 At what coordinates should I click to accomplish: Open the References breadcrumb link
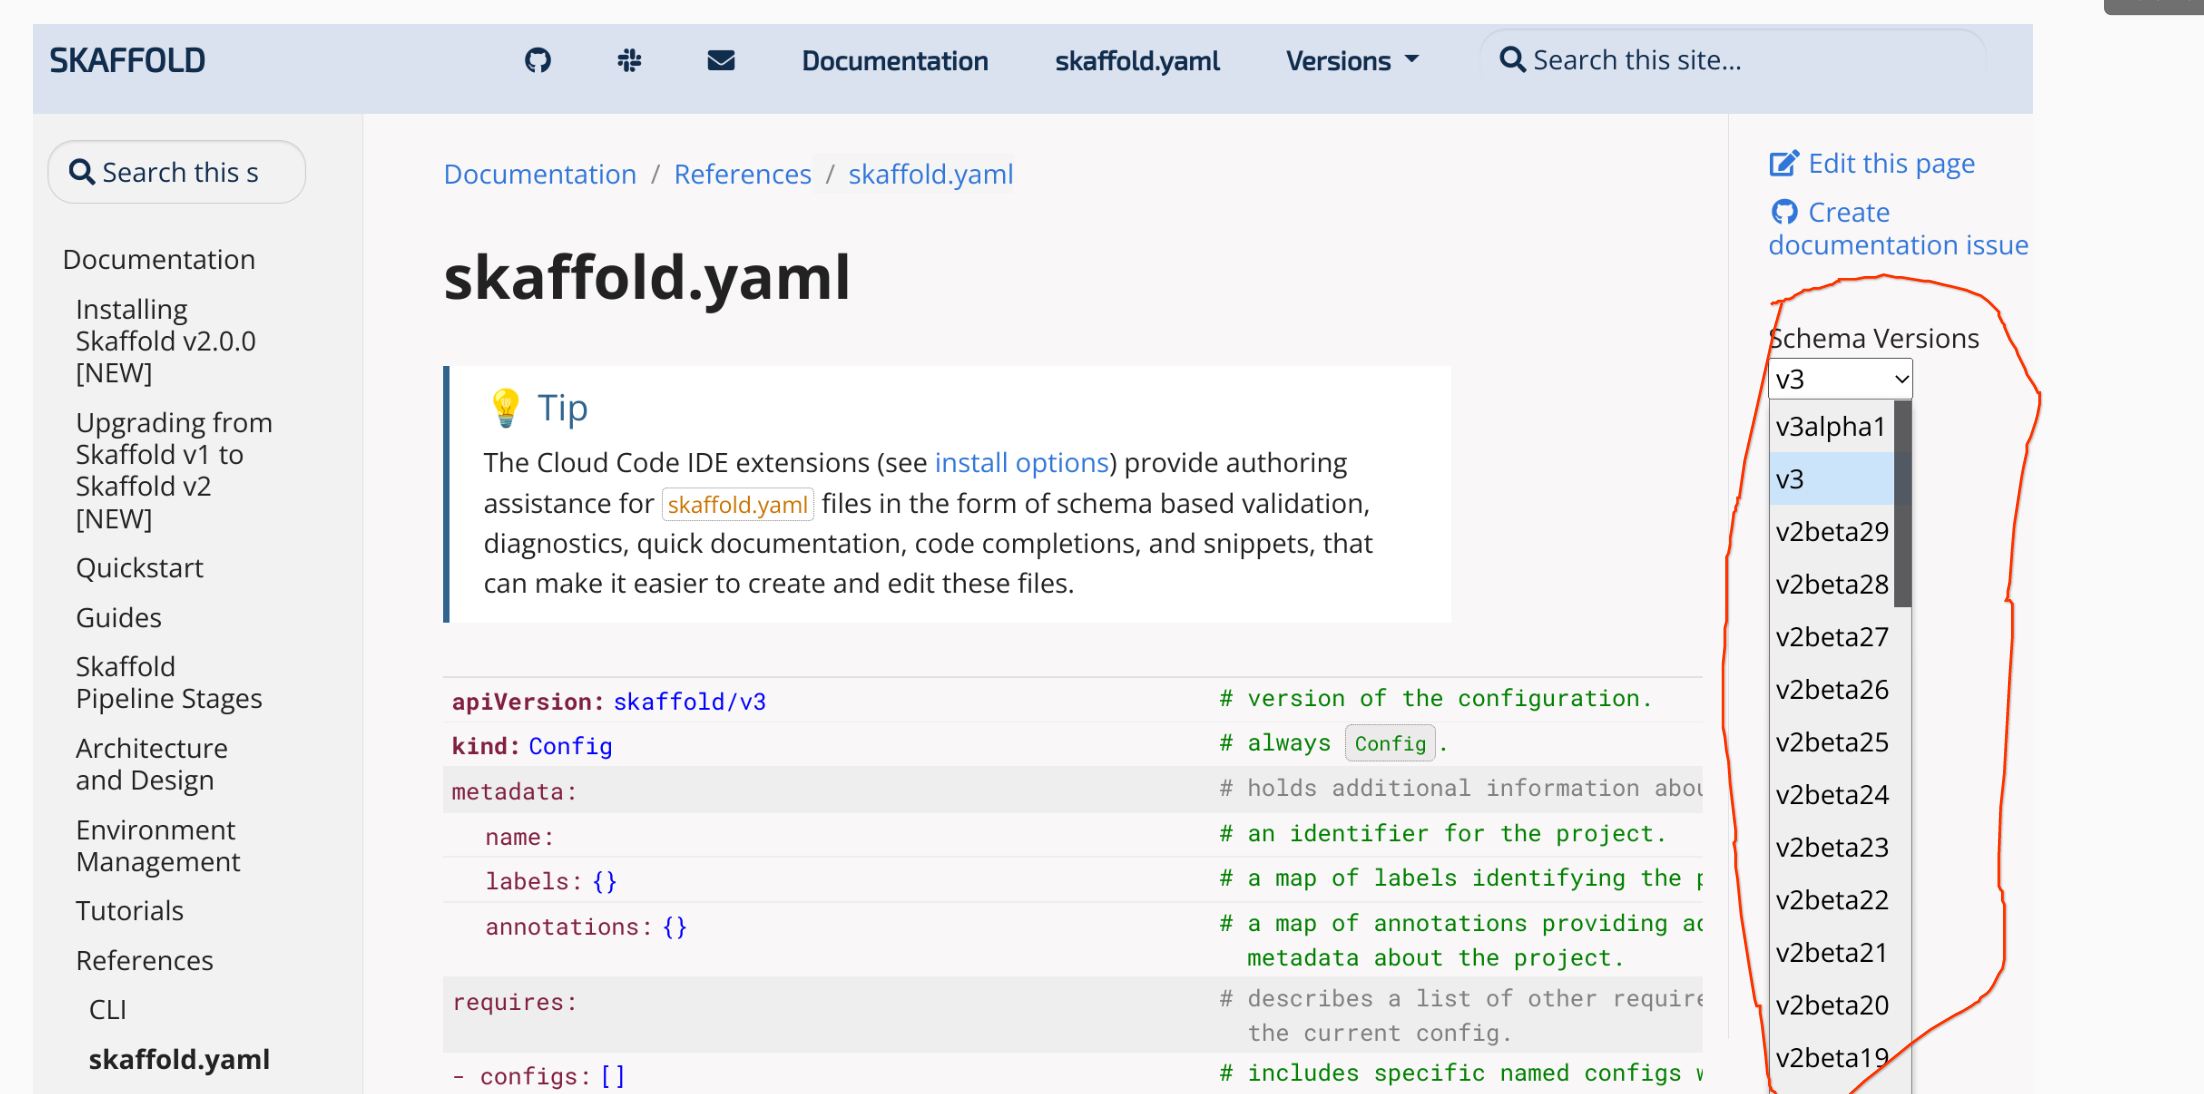742,173
